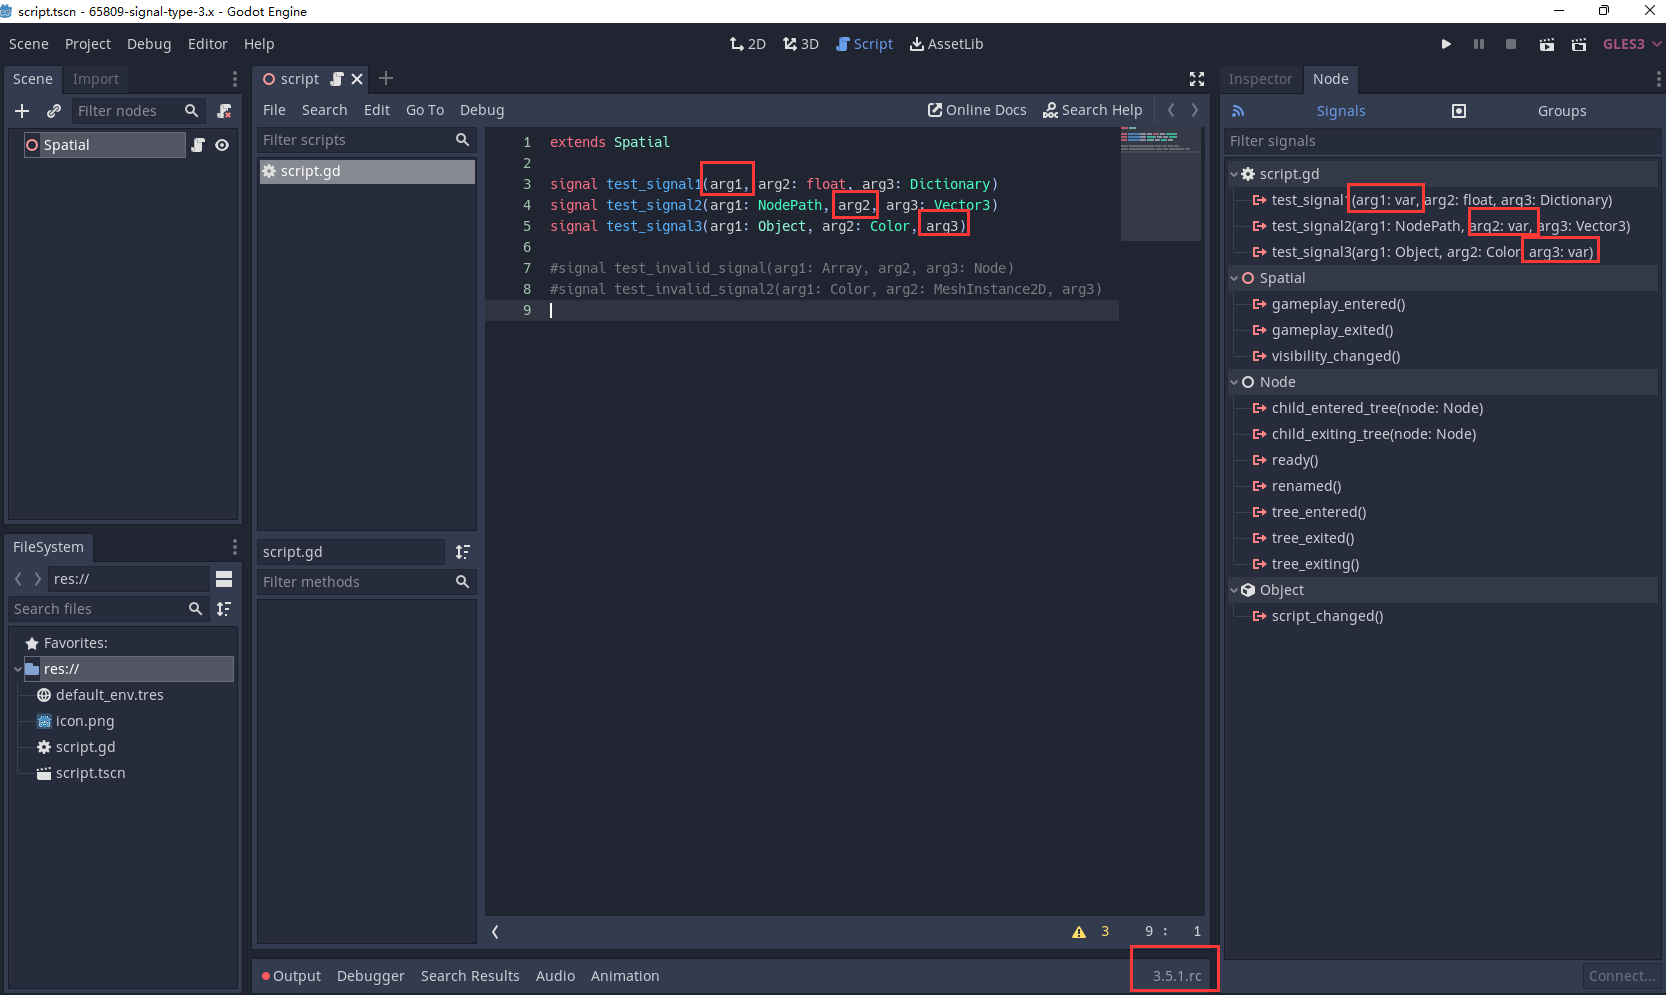Screen dimensions: 1666x995
Task: Switch to 3D workspace
Action: click(801, 44)
